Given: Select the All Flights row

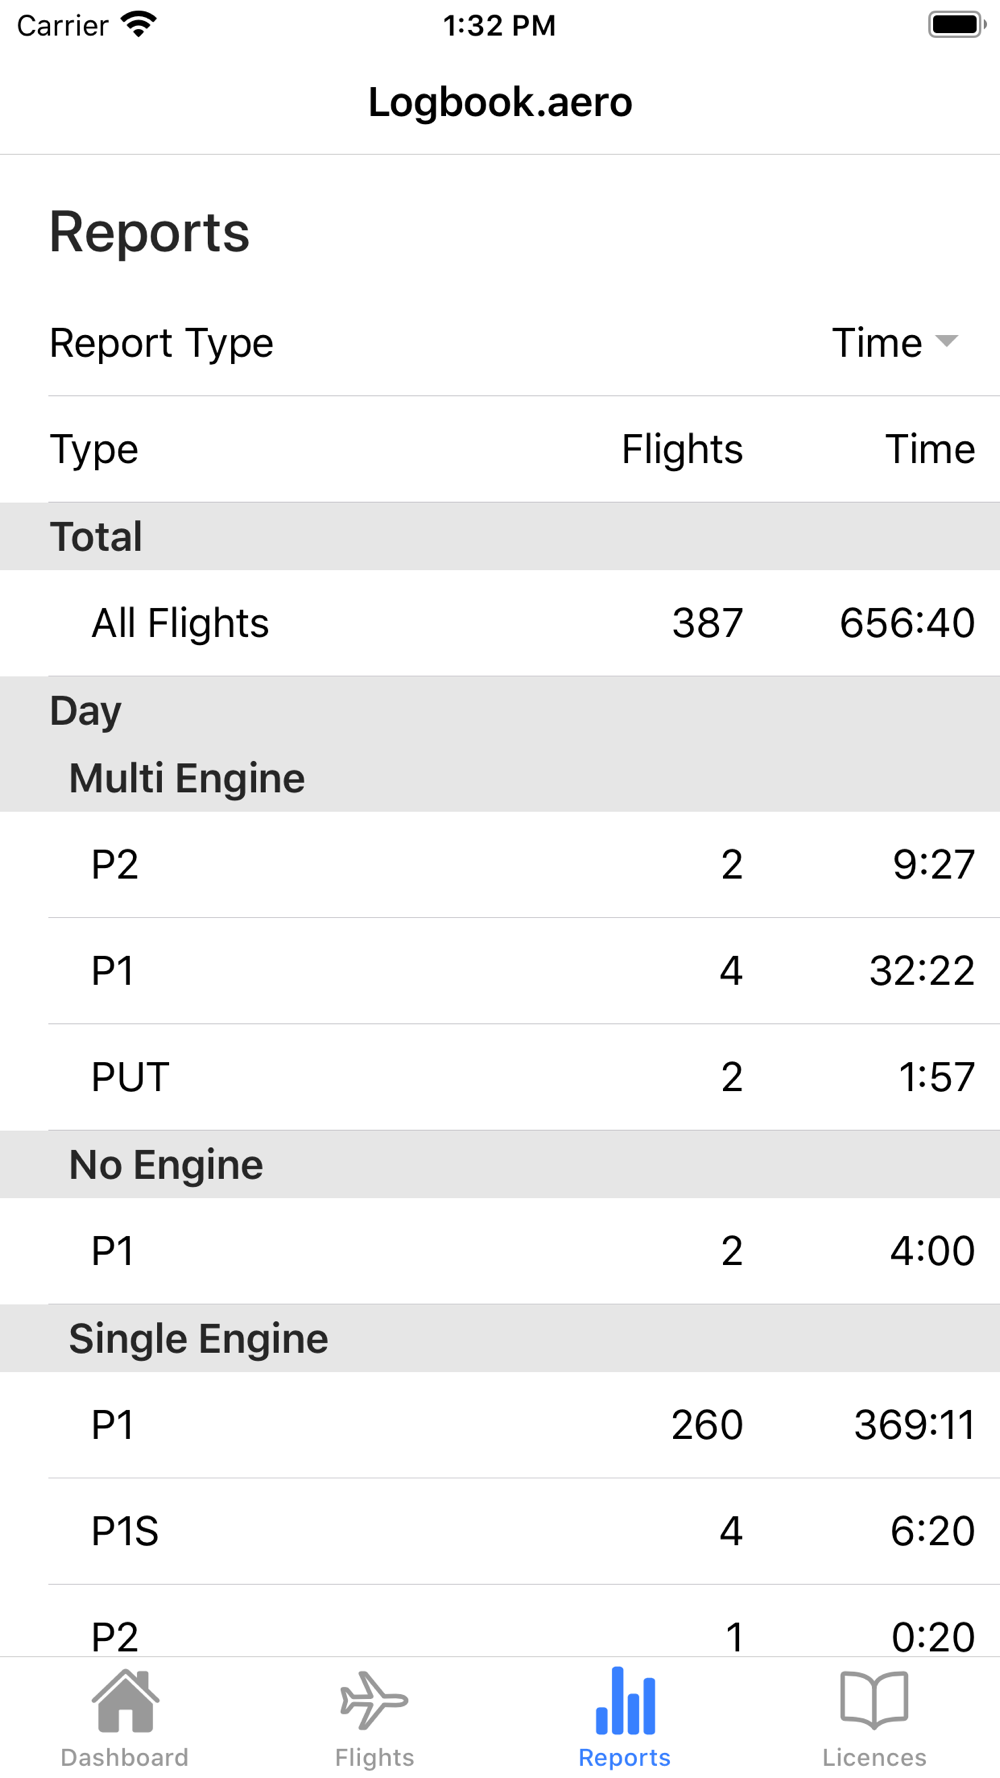Looking at the screenshot, I should pyautogui.click(x=500, y=623).
